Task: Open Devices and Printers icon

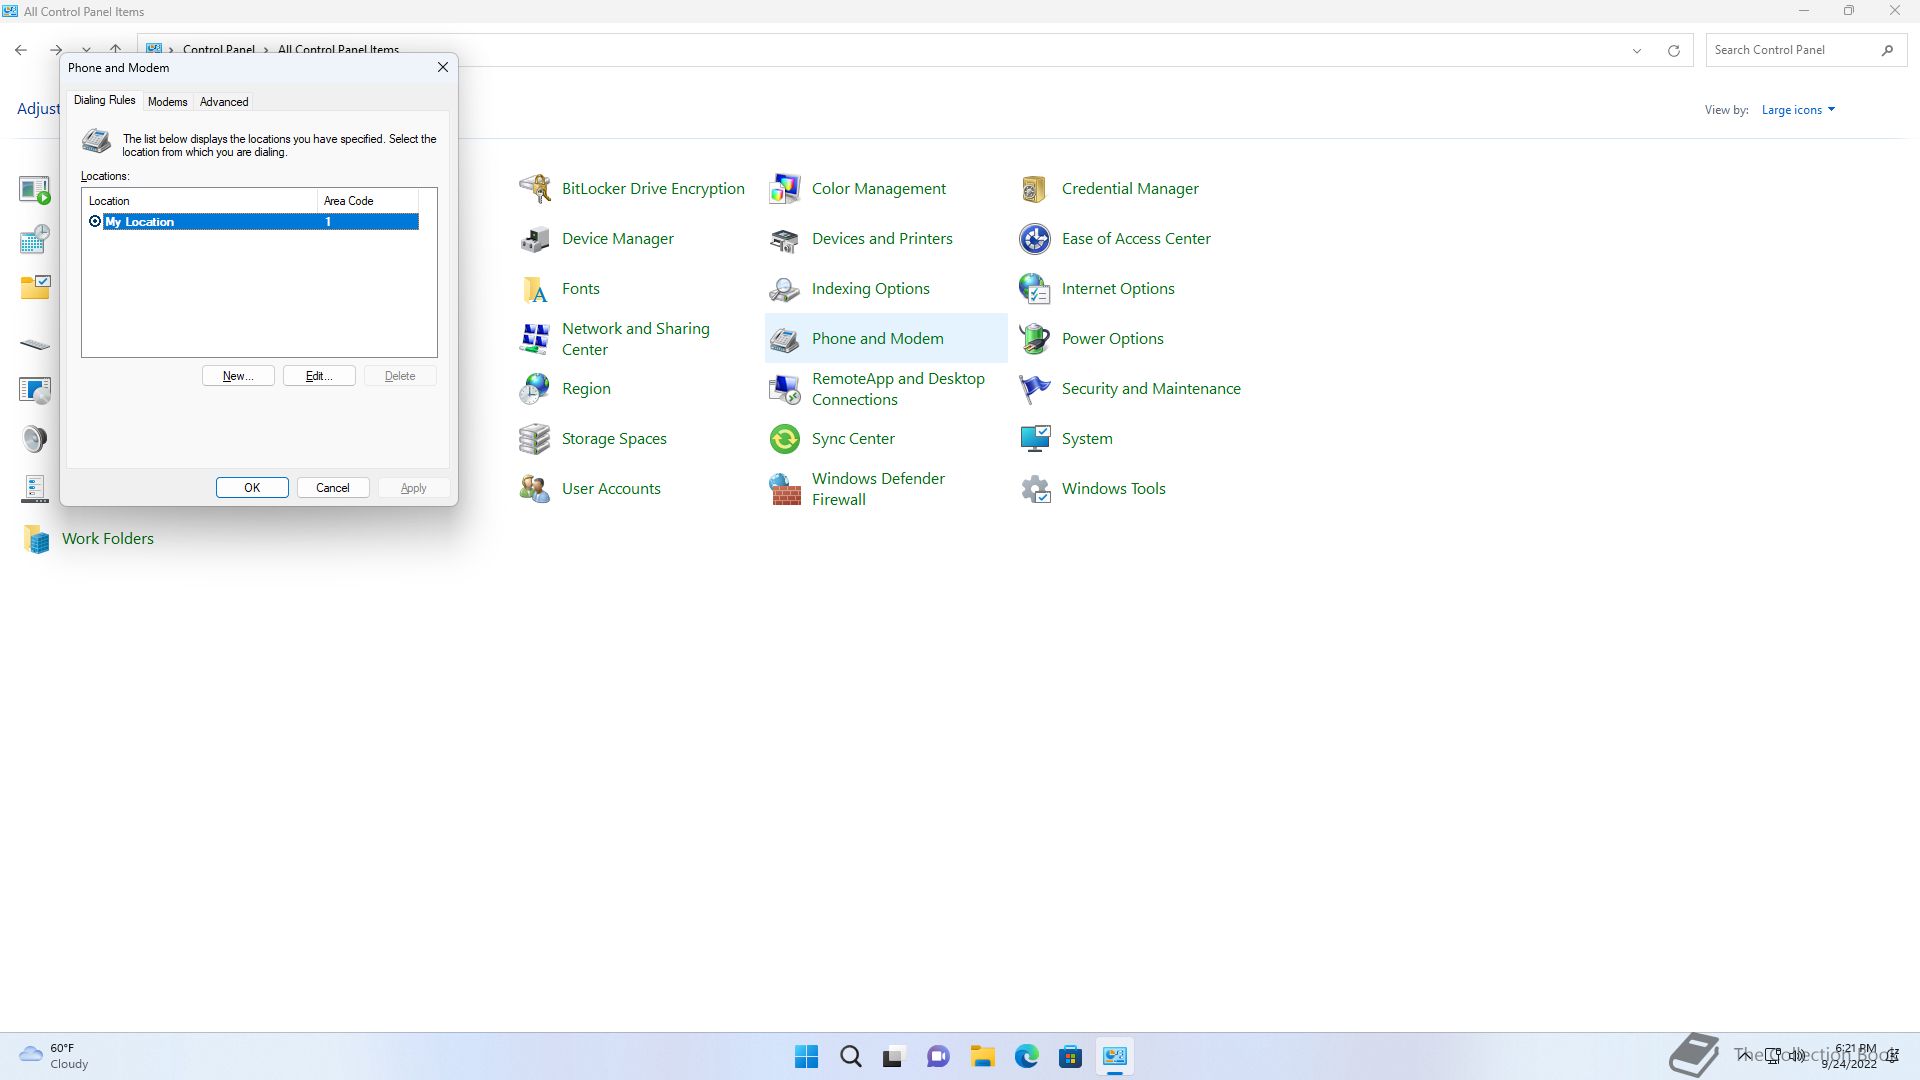Action: (x=785, y=238)
